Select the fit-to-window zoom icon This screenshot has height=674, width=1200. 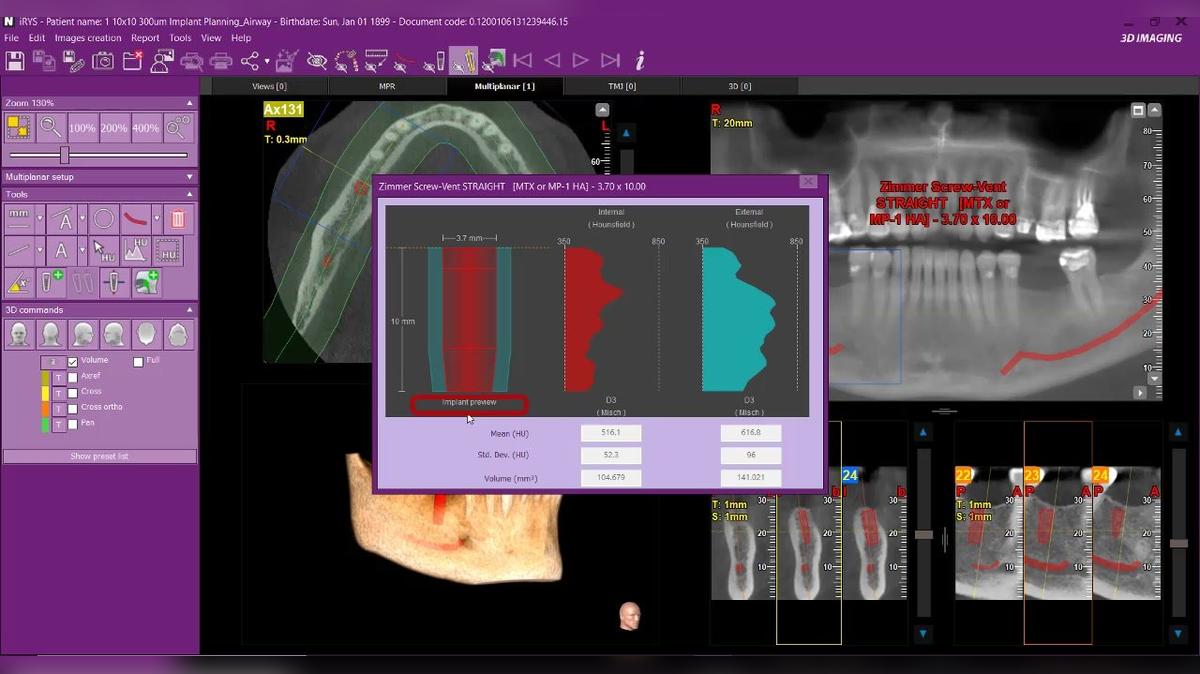point(18,127)
